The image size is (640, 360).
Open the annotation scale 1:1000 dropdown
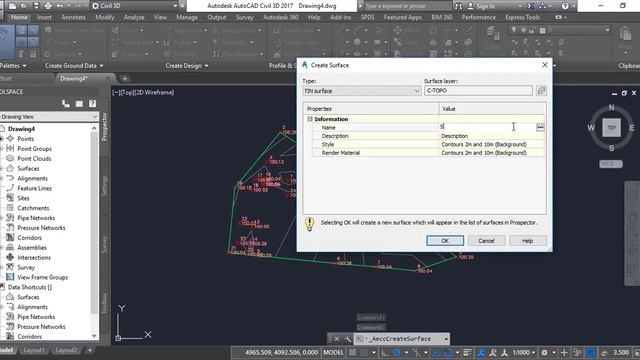tap(524, 352)
